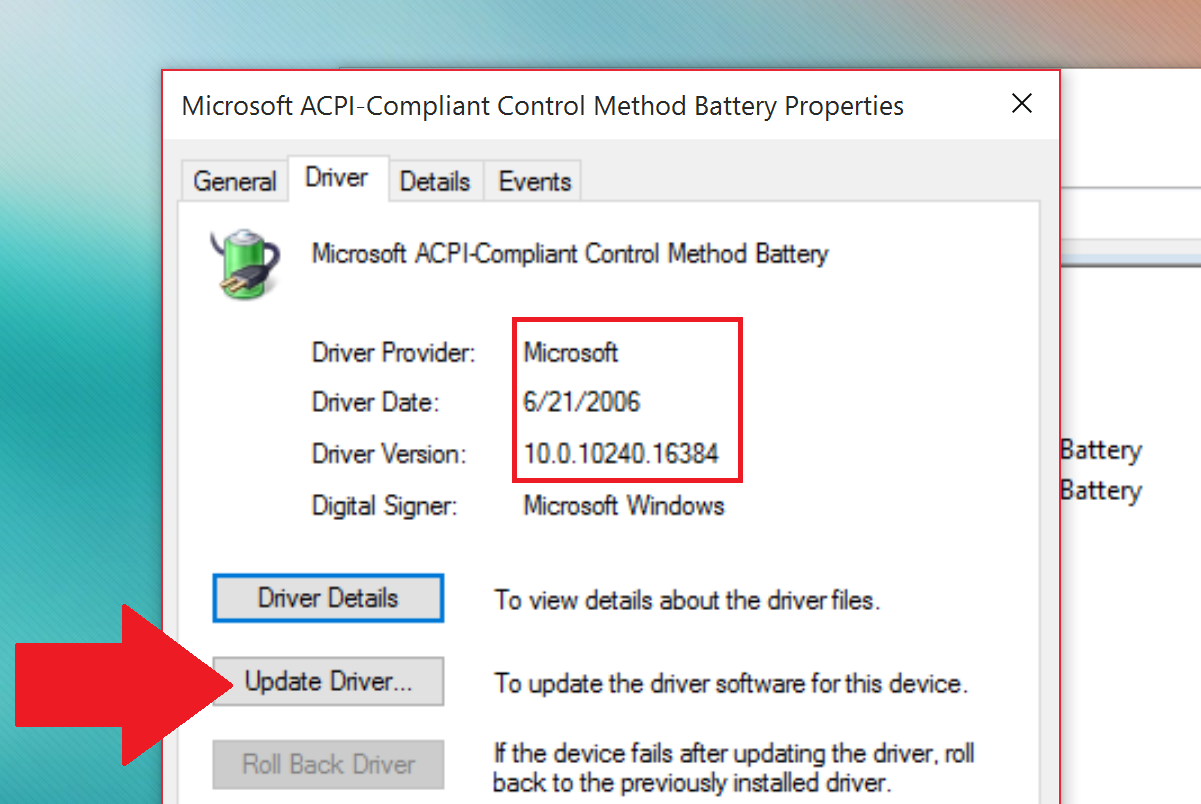Click the Digital Signer label
This screenshot has width=1201, height=804.
[x=385, y=505]
